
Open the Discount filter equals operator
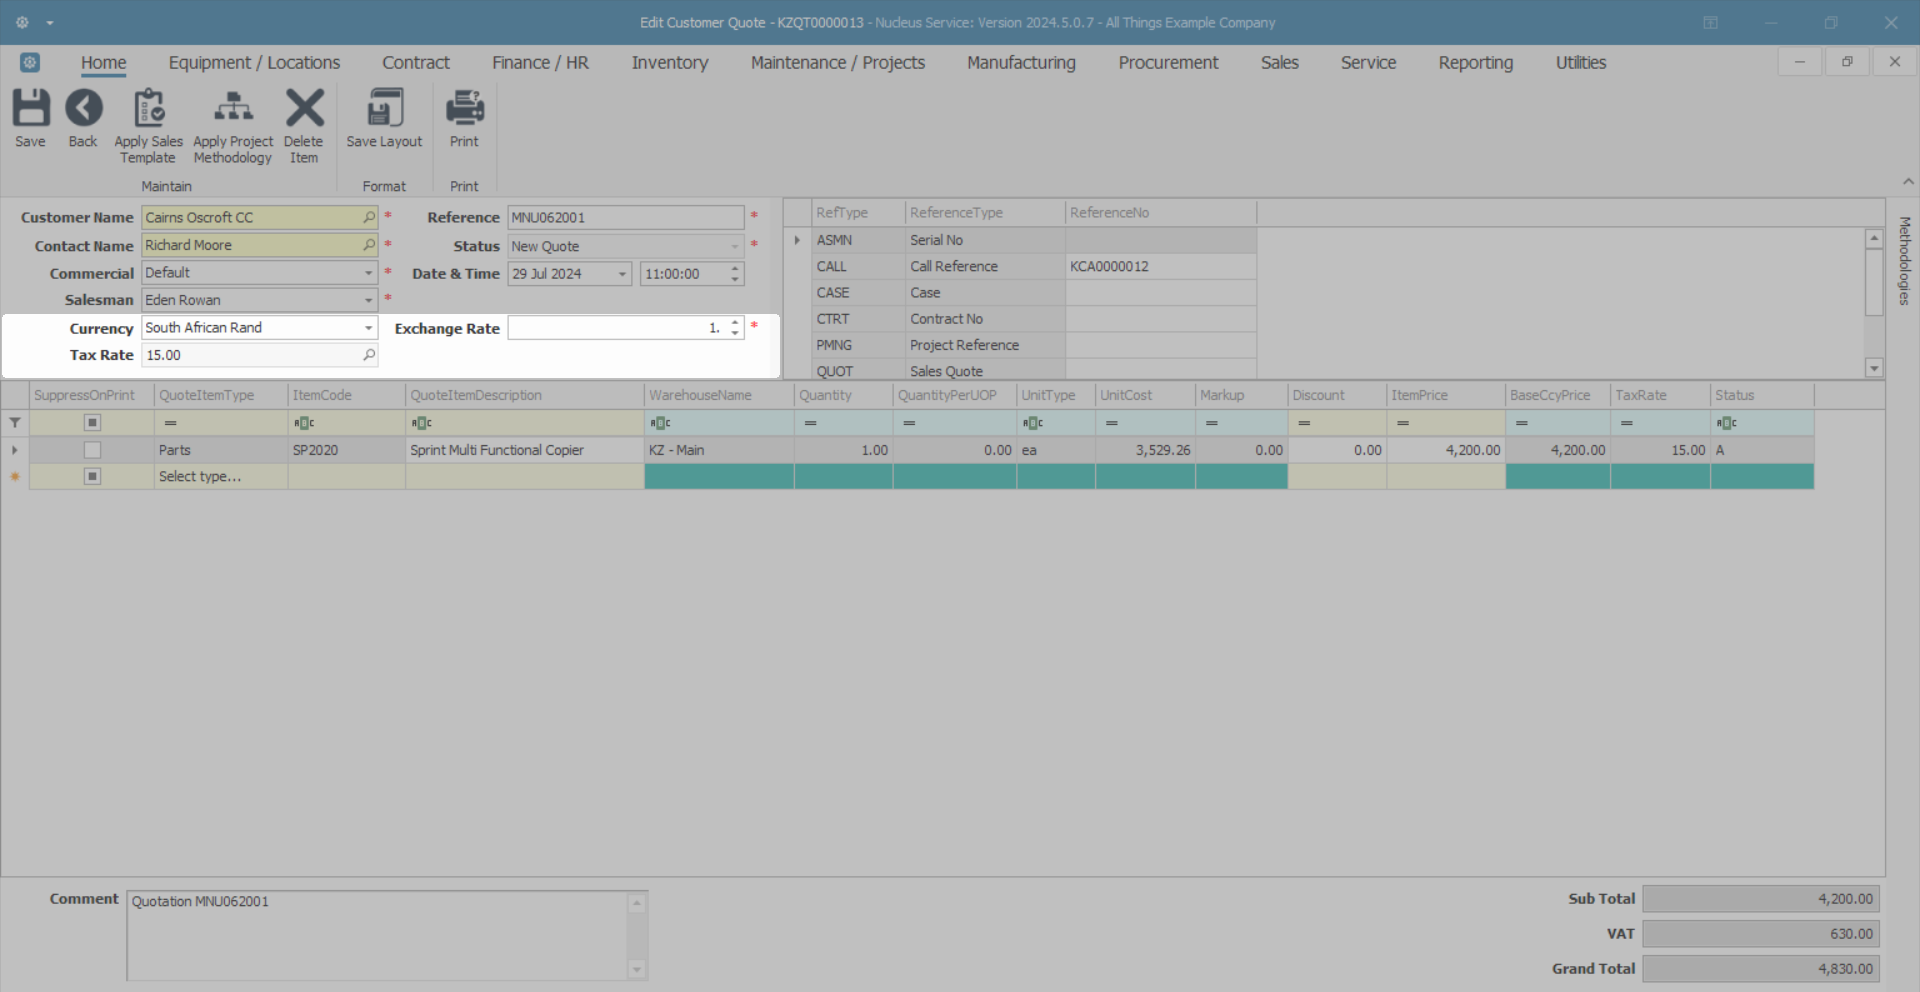[1304, 423]
